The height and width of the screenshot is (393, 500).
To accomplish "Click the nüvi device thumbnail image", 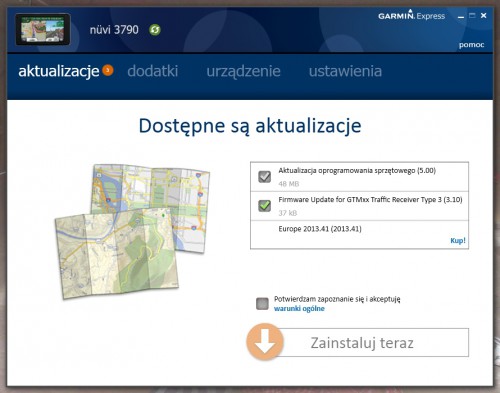I will click(x=43, y=29).
